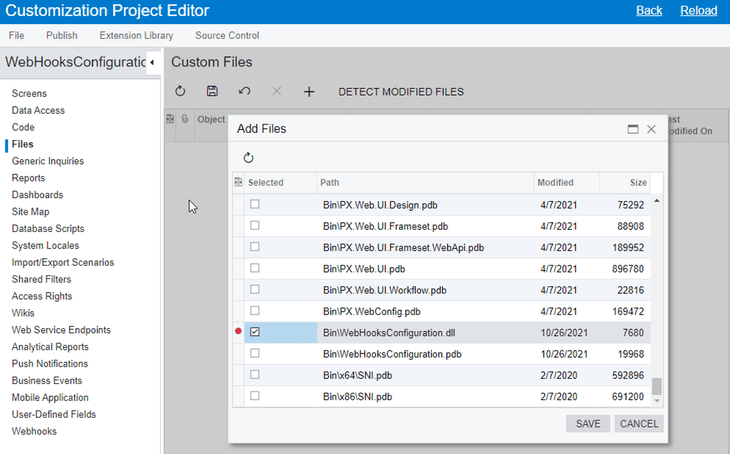Open the File menu

tap(16, 35)
